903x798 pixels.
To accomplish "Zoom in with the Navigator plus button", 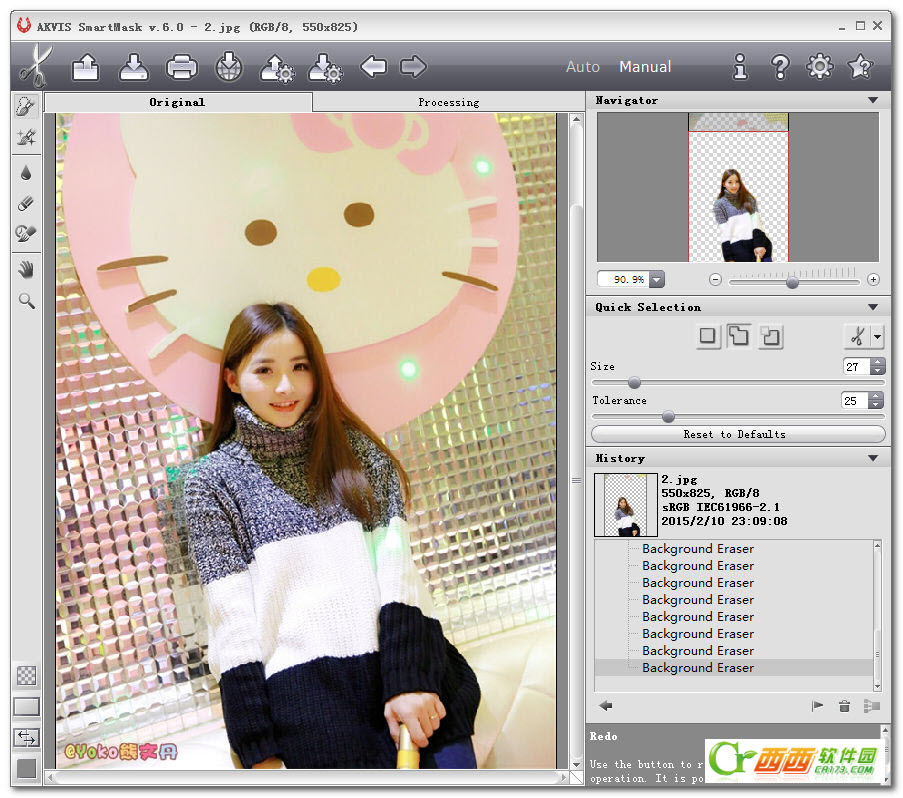I will [x=873, y=280].
